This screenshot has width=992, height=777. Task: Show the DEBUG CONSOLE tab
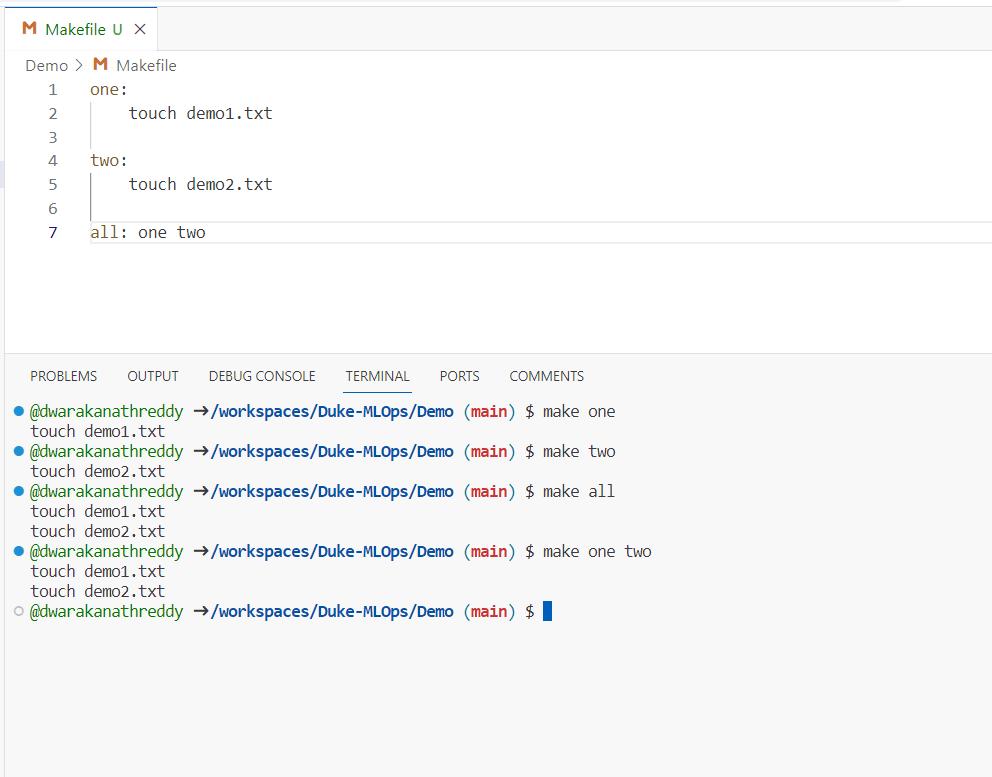(262, 376)
